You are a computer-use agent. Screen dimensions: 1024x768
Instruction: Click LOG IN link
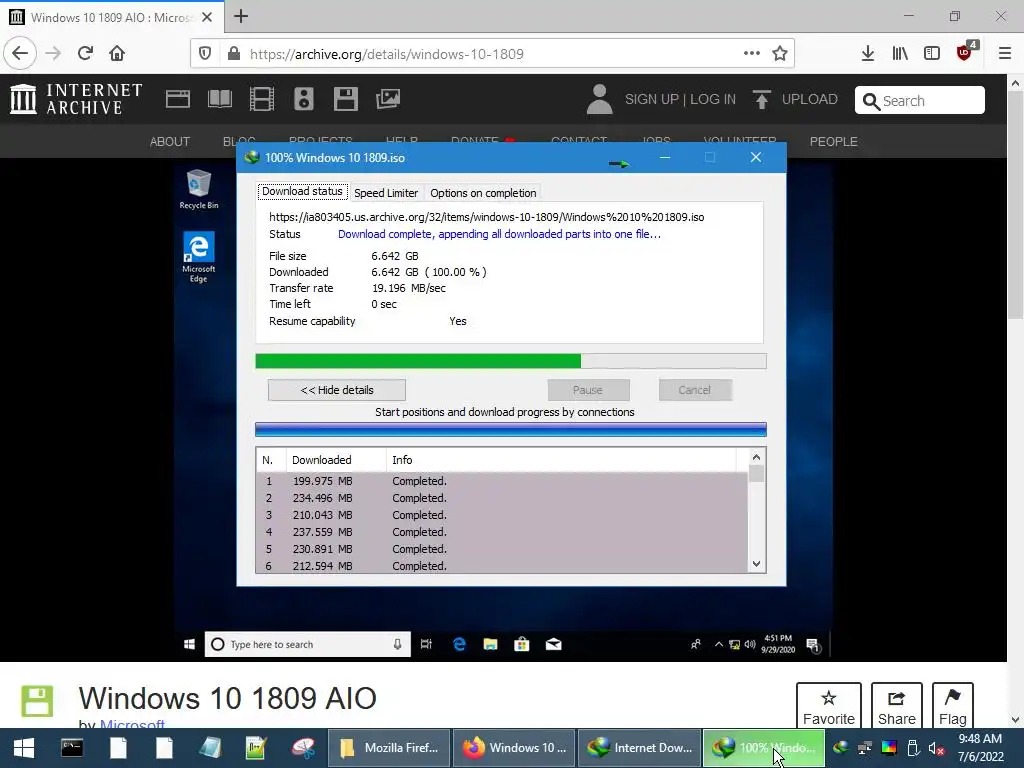pos(712,99)
